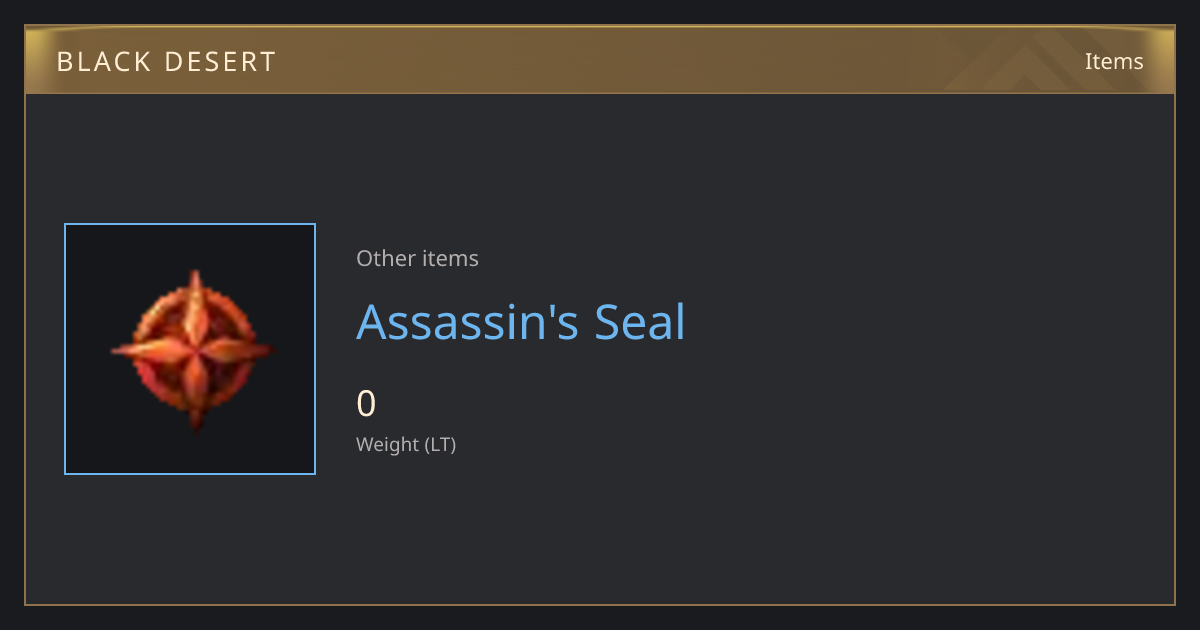This screenshot has height=630, width=1200.
Task: Click the word Seal in the title
Action: pyautogui.click(x=640, y=322)
